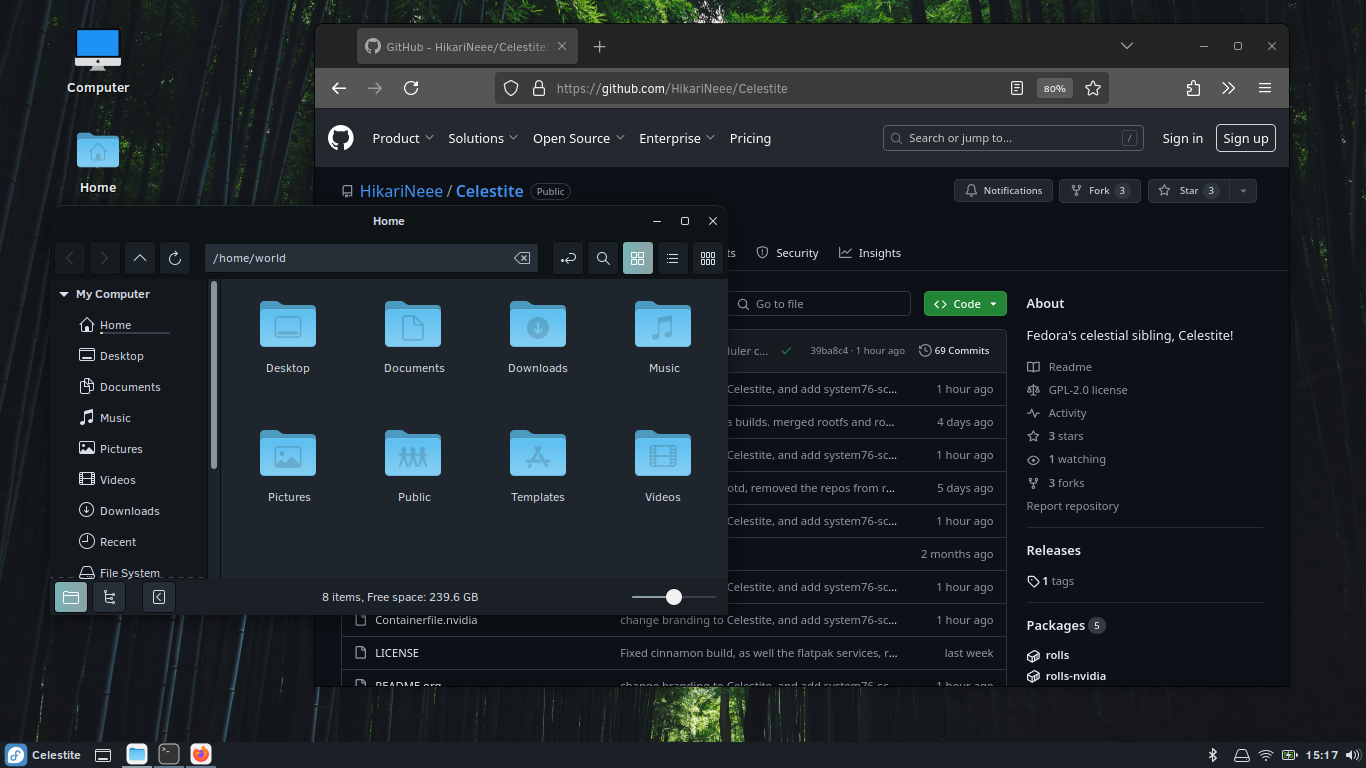The width and height of the screenshot is (1366, 768).
Task: Switch to compact view in file manager
Action: 708,258
